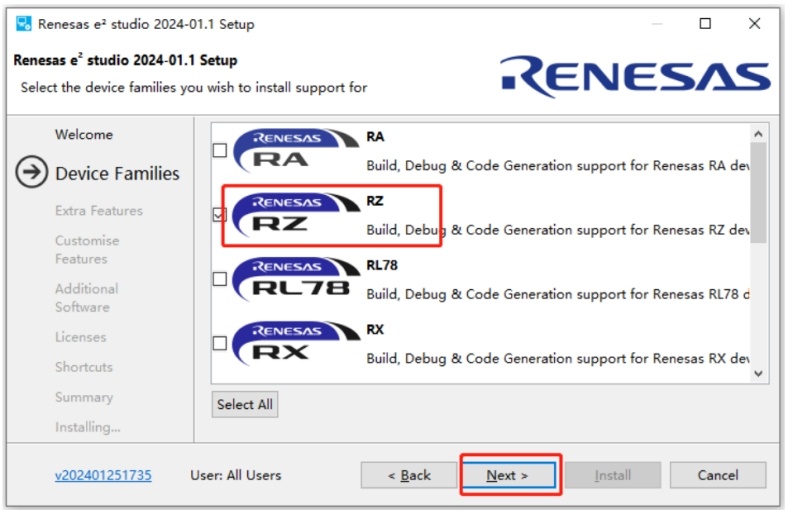The width and height of the screenshot is (789, 515).
Task: Click the RX device family logo
Action: [x=294, y=343]
